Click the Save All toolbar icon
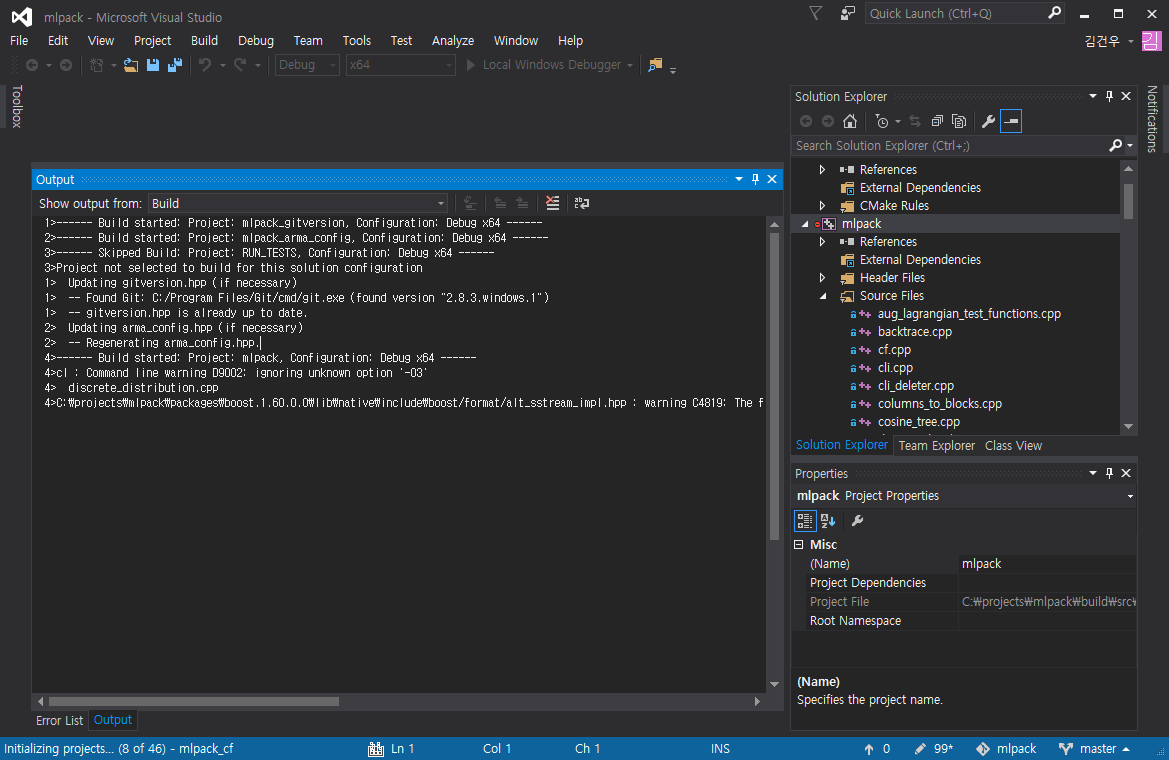Screen dimensions: 1169x760 [x=175, y=65]
